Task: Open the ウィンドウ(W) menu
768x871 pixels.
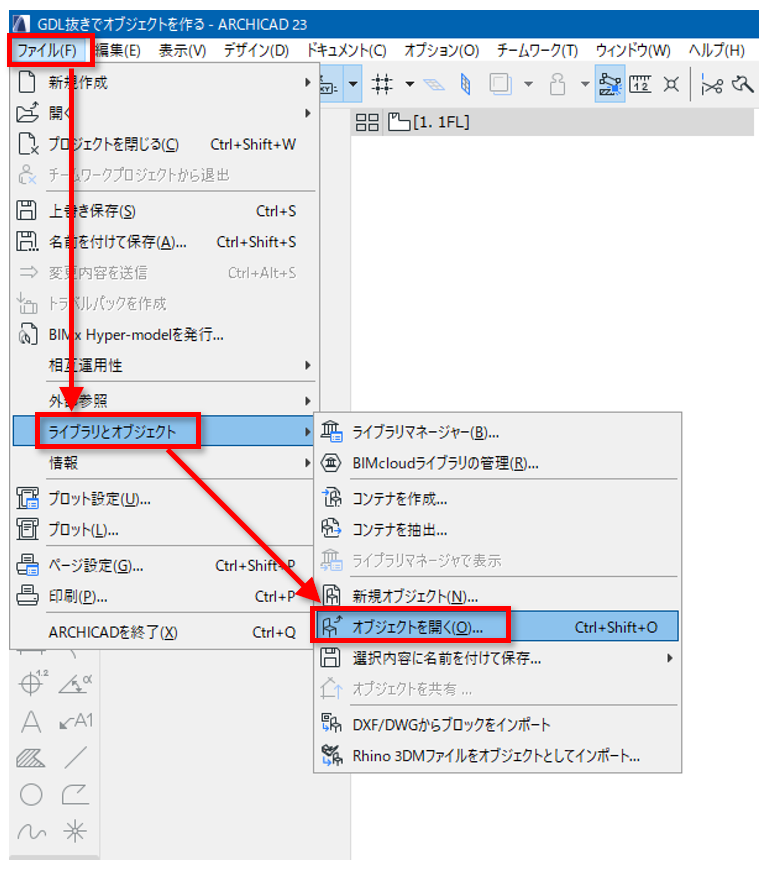Action: point(633,51)
